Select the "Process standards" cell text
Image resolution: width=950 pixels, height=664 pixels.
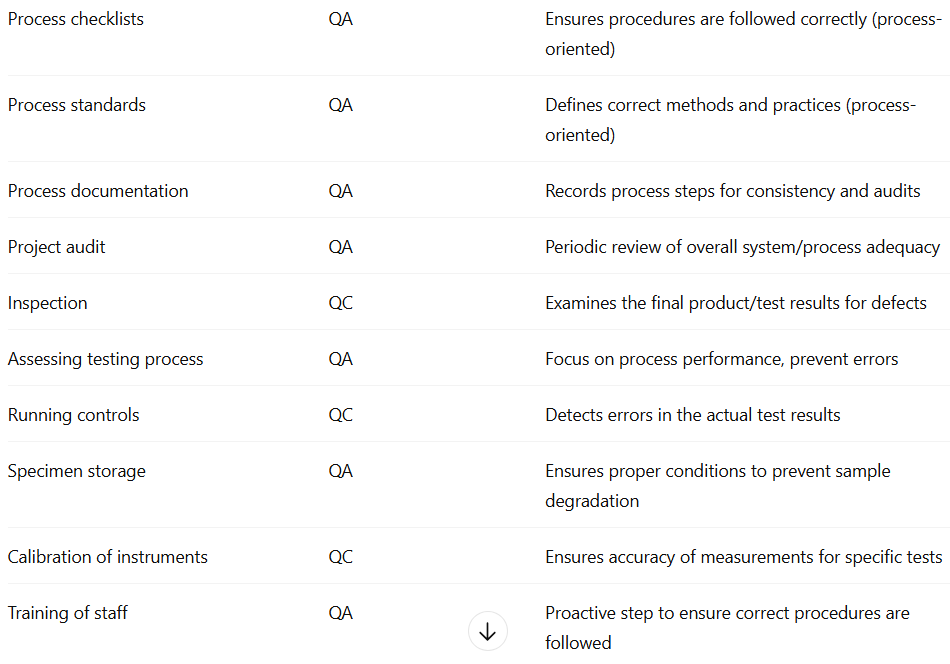point(77,105)
